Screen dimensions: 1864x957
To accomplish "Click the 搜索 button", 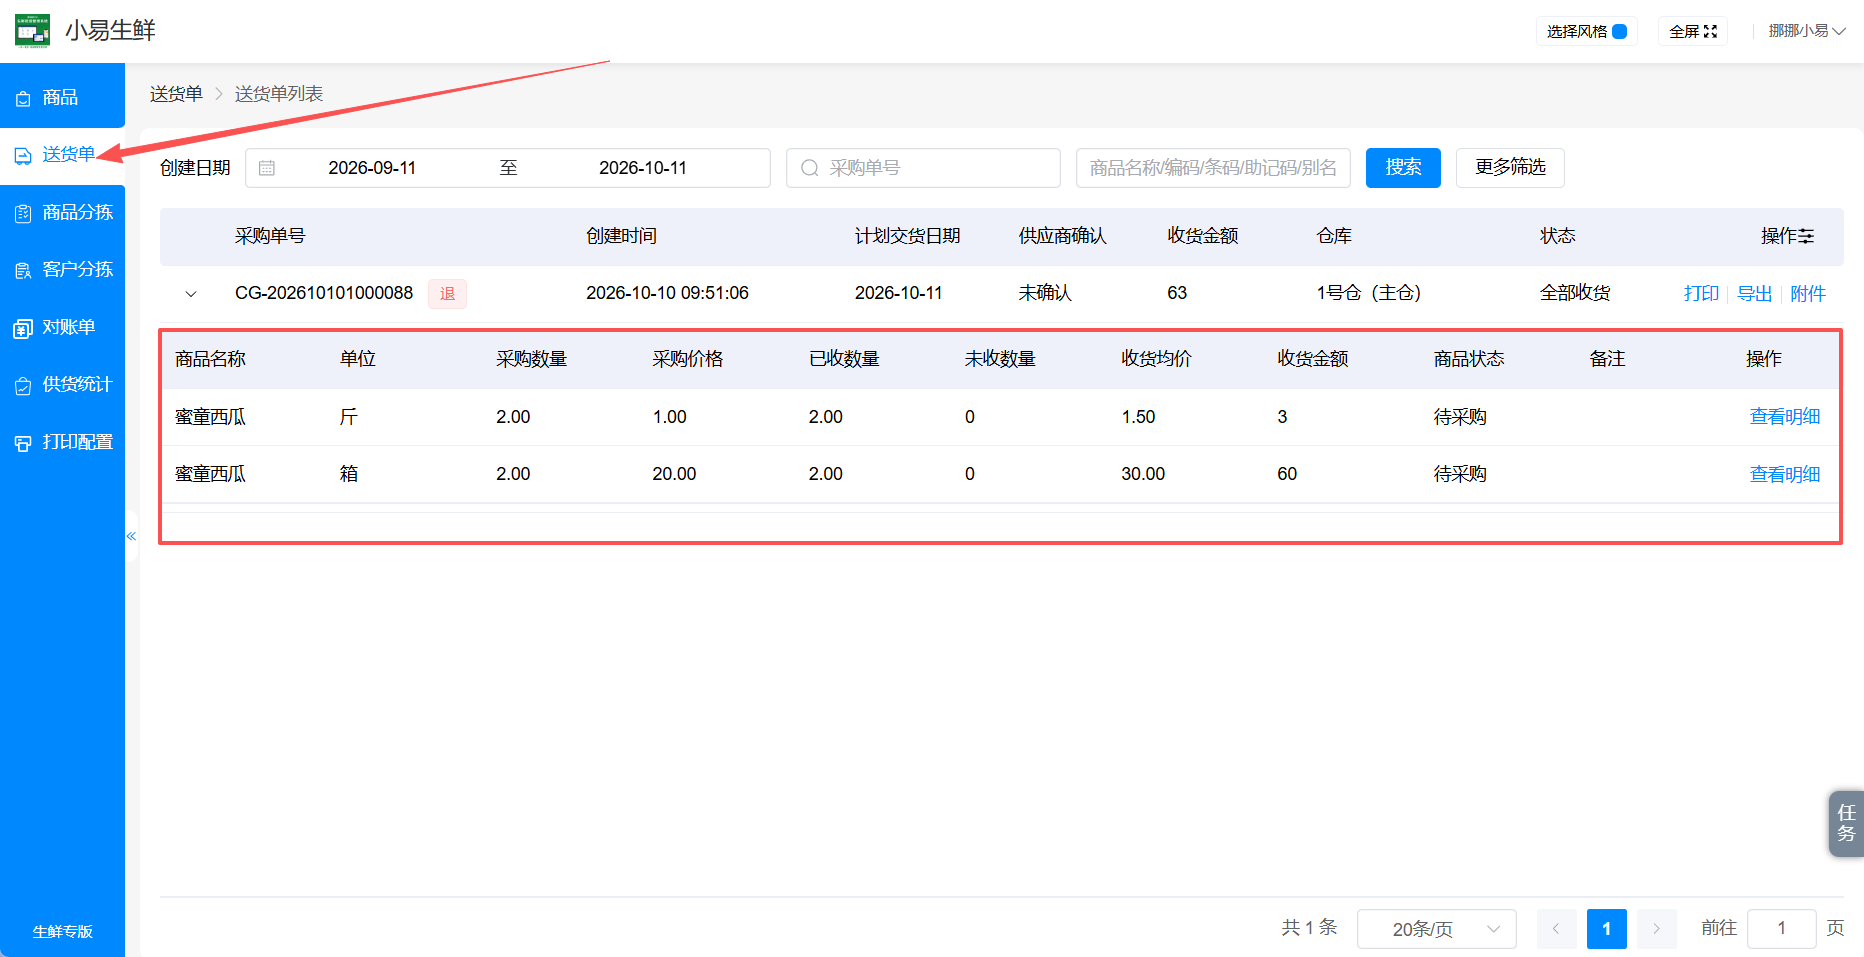I will click(x=1403, y=168).
